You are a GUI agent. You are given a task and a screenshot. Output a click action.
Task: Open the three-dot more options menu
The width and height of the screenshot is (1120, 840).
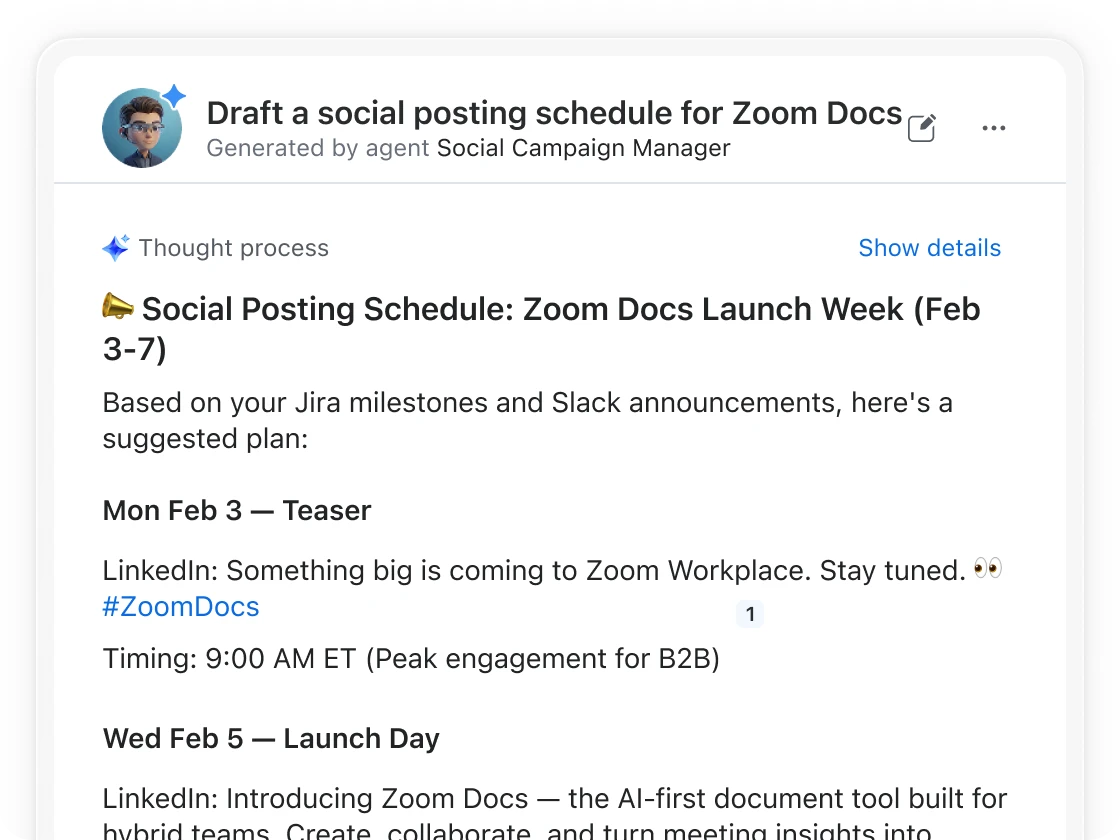(994, 128)
